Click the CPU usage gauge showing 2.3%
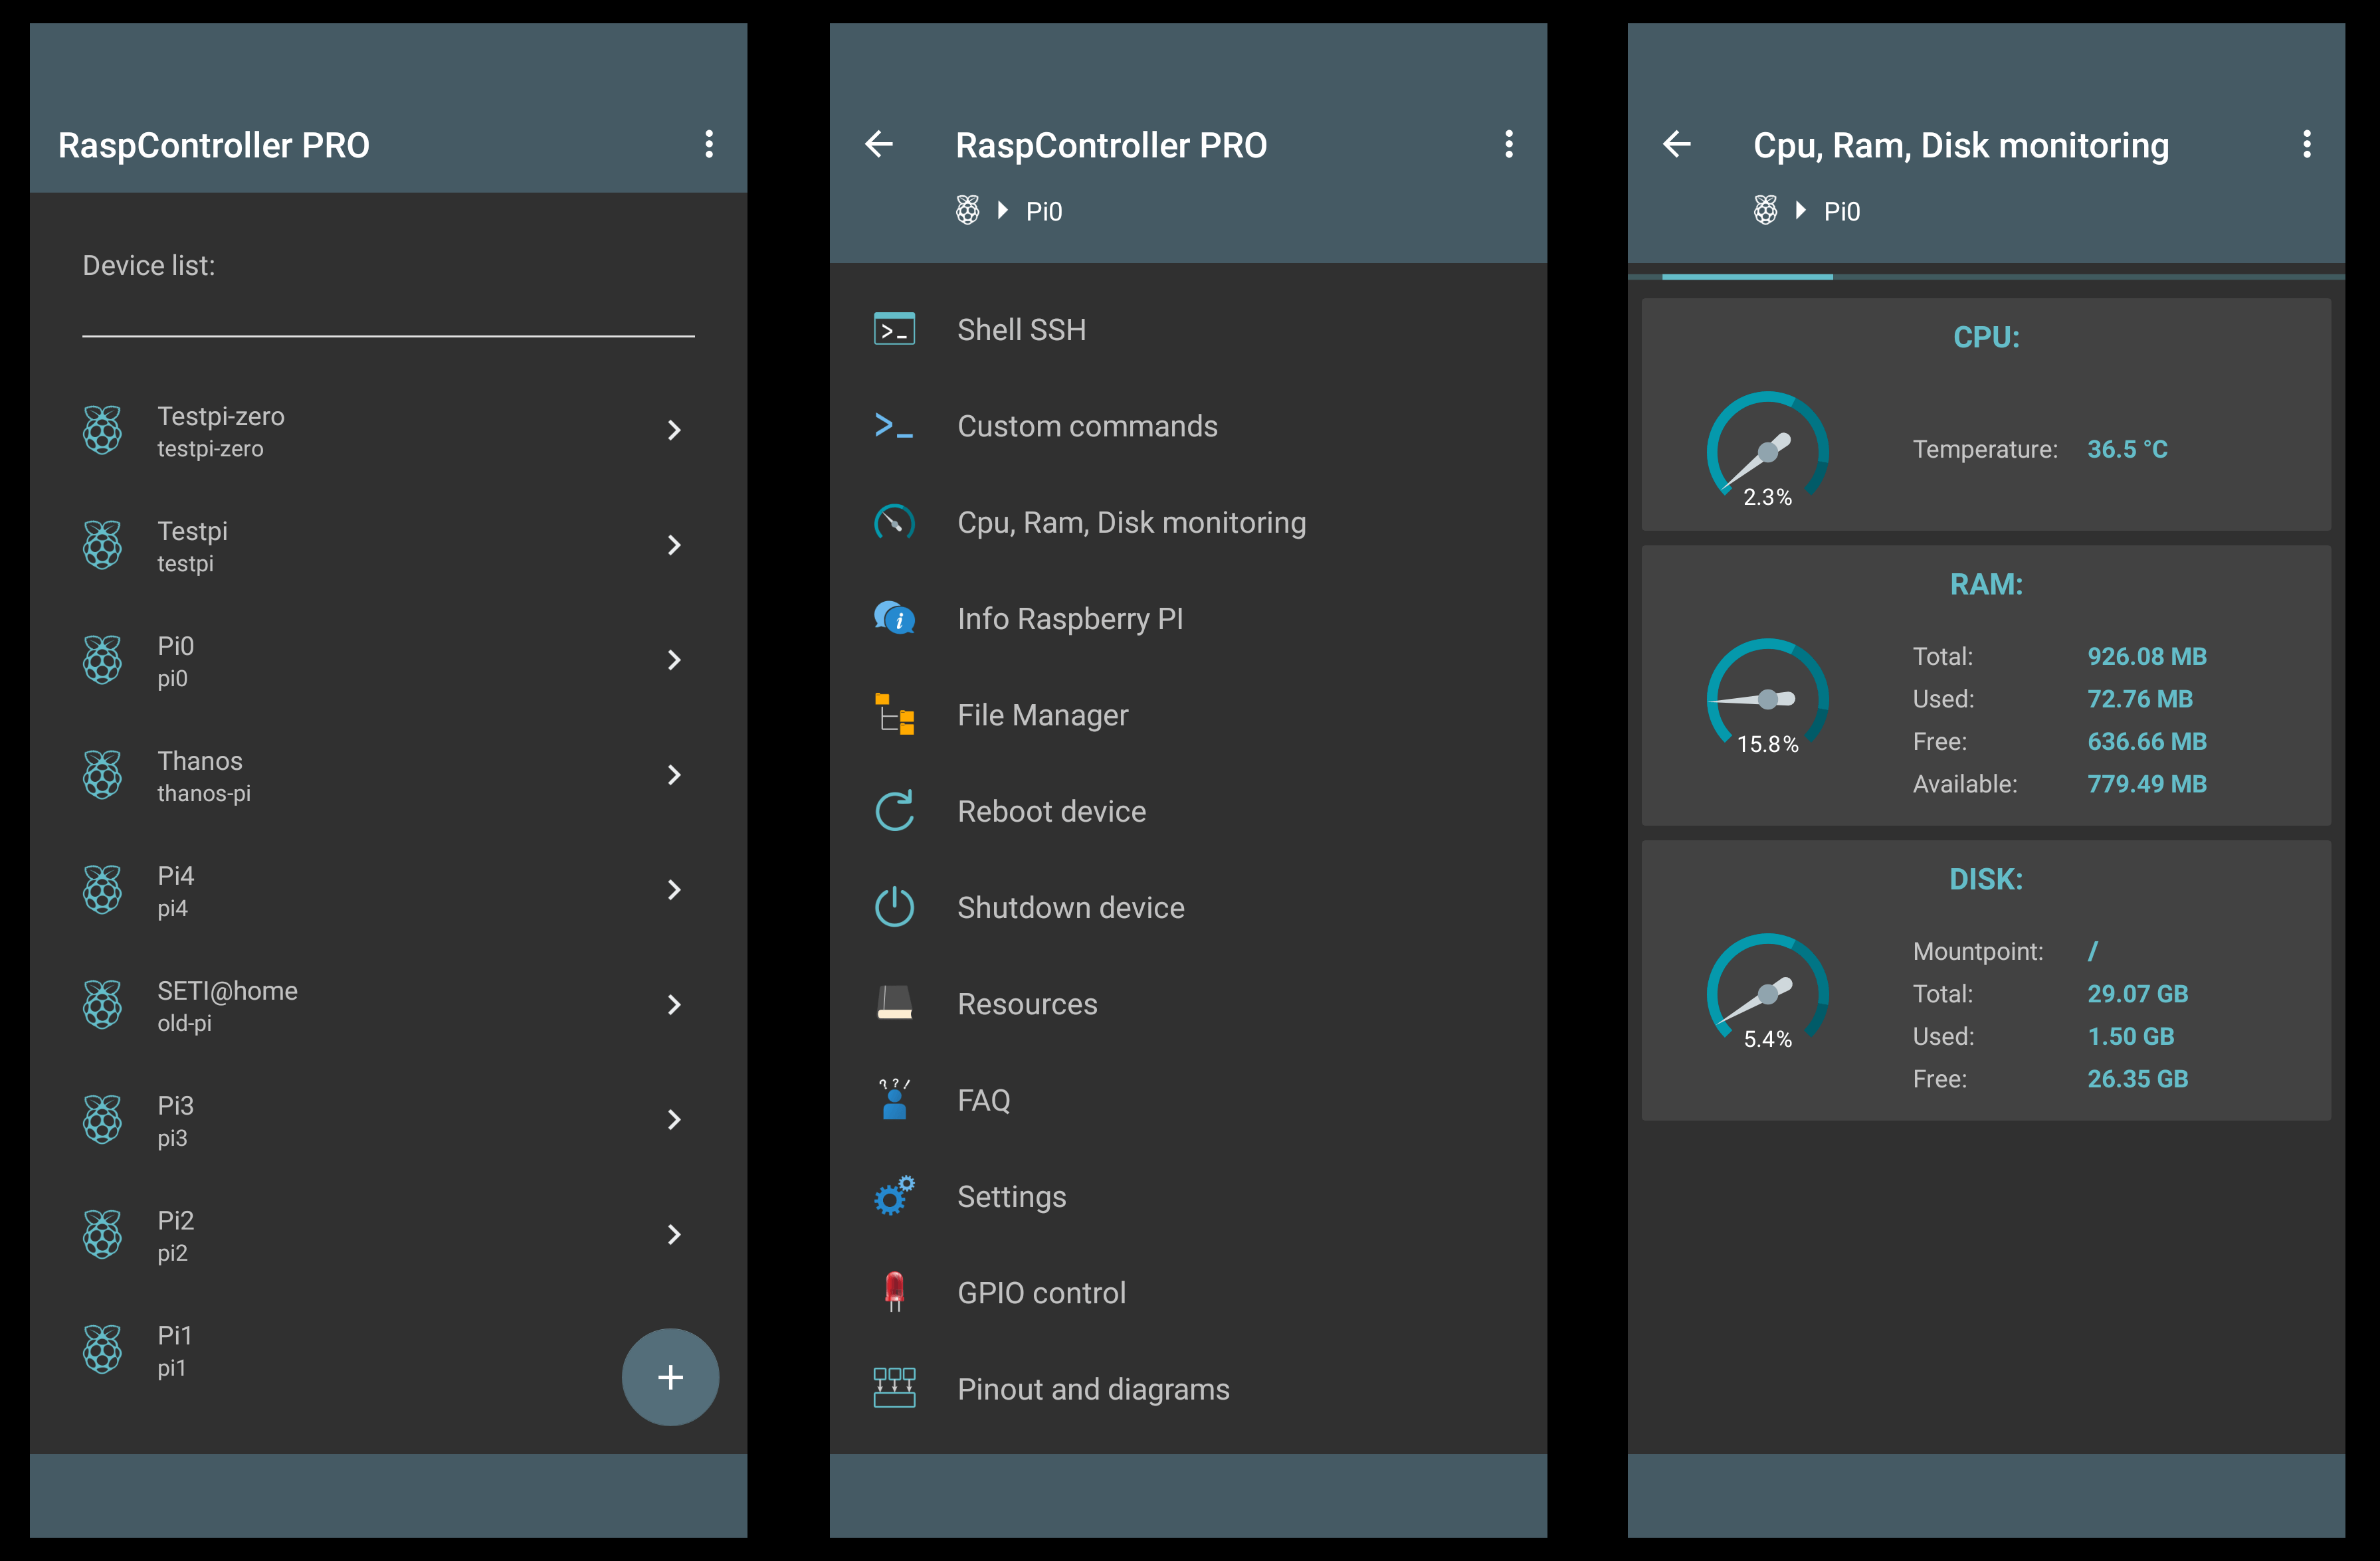The height and width of the screenshot is (1561, 2380). coord(1767,449)
